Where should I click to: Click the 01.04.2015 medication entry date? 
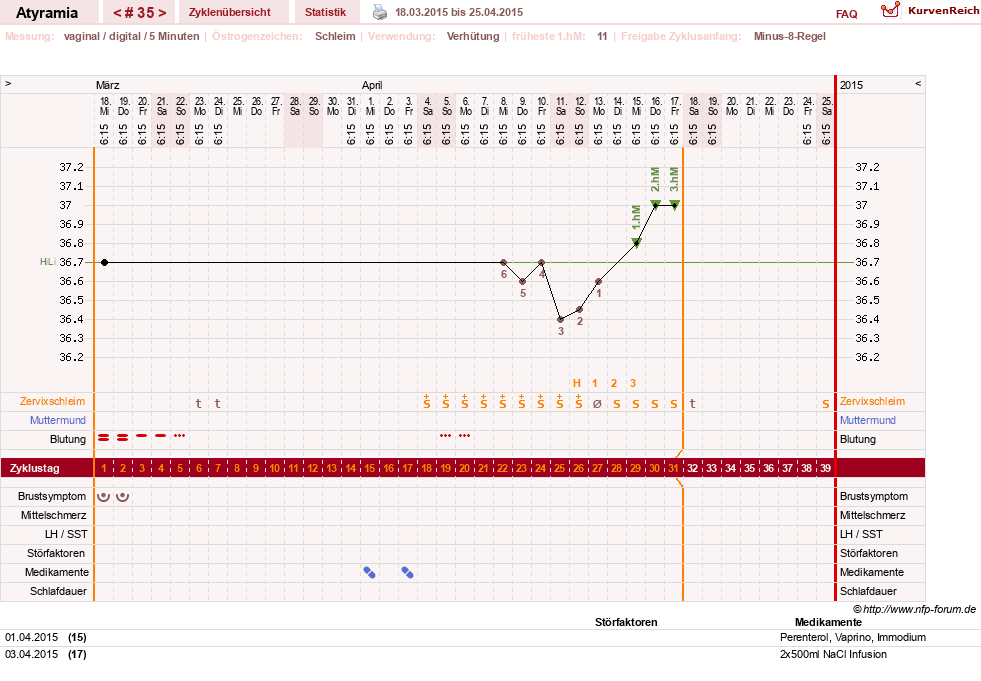[x=31, y=637]
